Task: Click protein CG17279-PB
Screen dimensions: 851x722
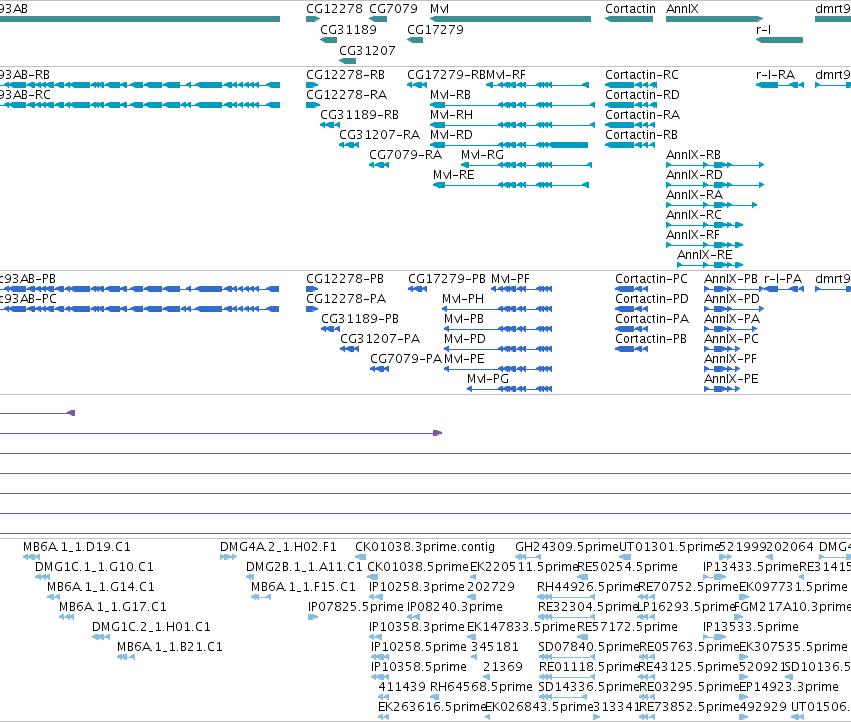Action: (447, 279)
